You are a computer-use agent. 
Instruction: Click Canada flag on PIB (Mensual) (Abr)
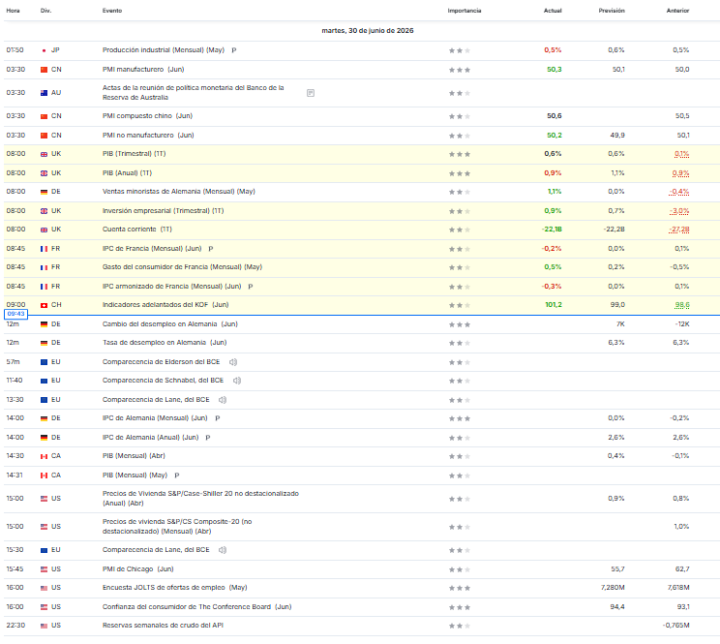coord(44,456)
